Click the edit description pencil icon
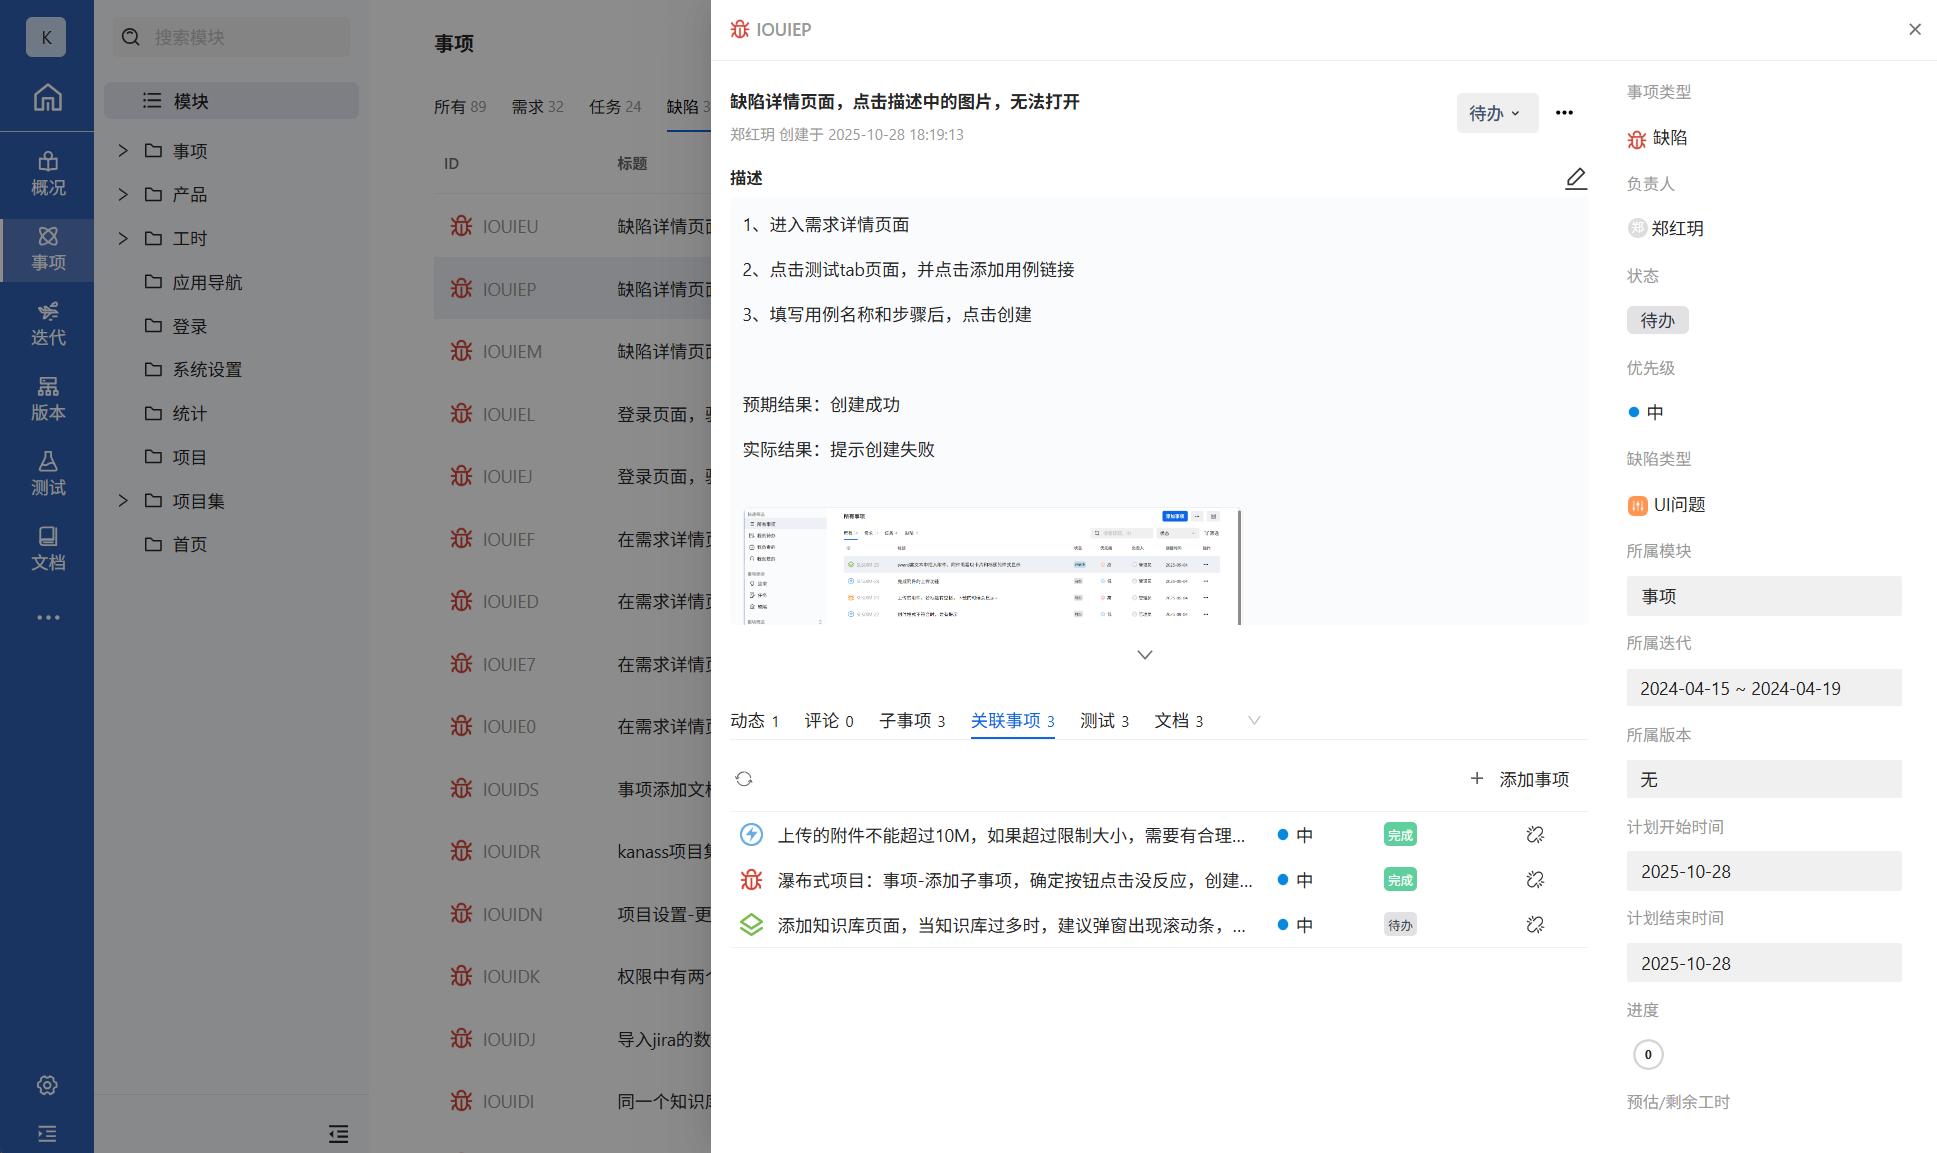Viewport: 1937px width, 1153px height. pyautogui.click(x=1575, y=178)
